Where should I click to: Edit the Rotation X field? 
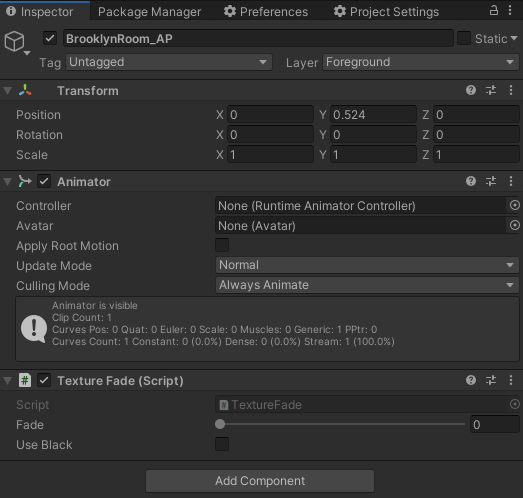pyautogui.click(x=271, y=134)
